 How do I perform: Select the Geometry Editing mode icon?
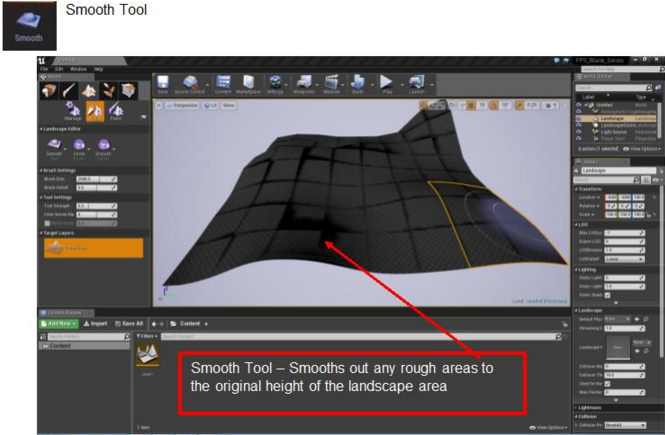click(x=129, y=90)
